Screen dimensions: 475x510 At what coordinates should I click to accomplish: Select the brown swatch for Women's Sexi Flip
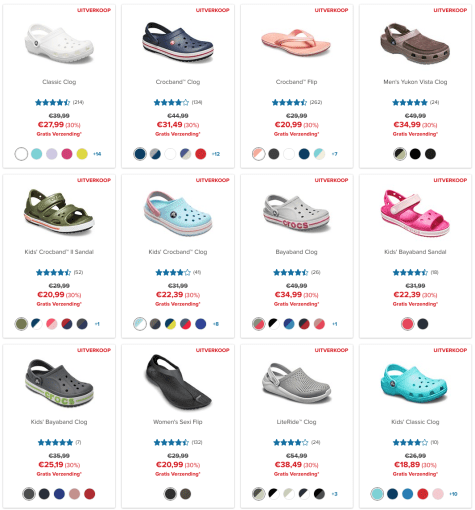coord(186,494)
